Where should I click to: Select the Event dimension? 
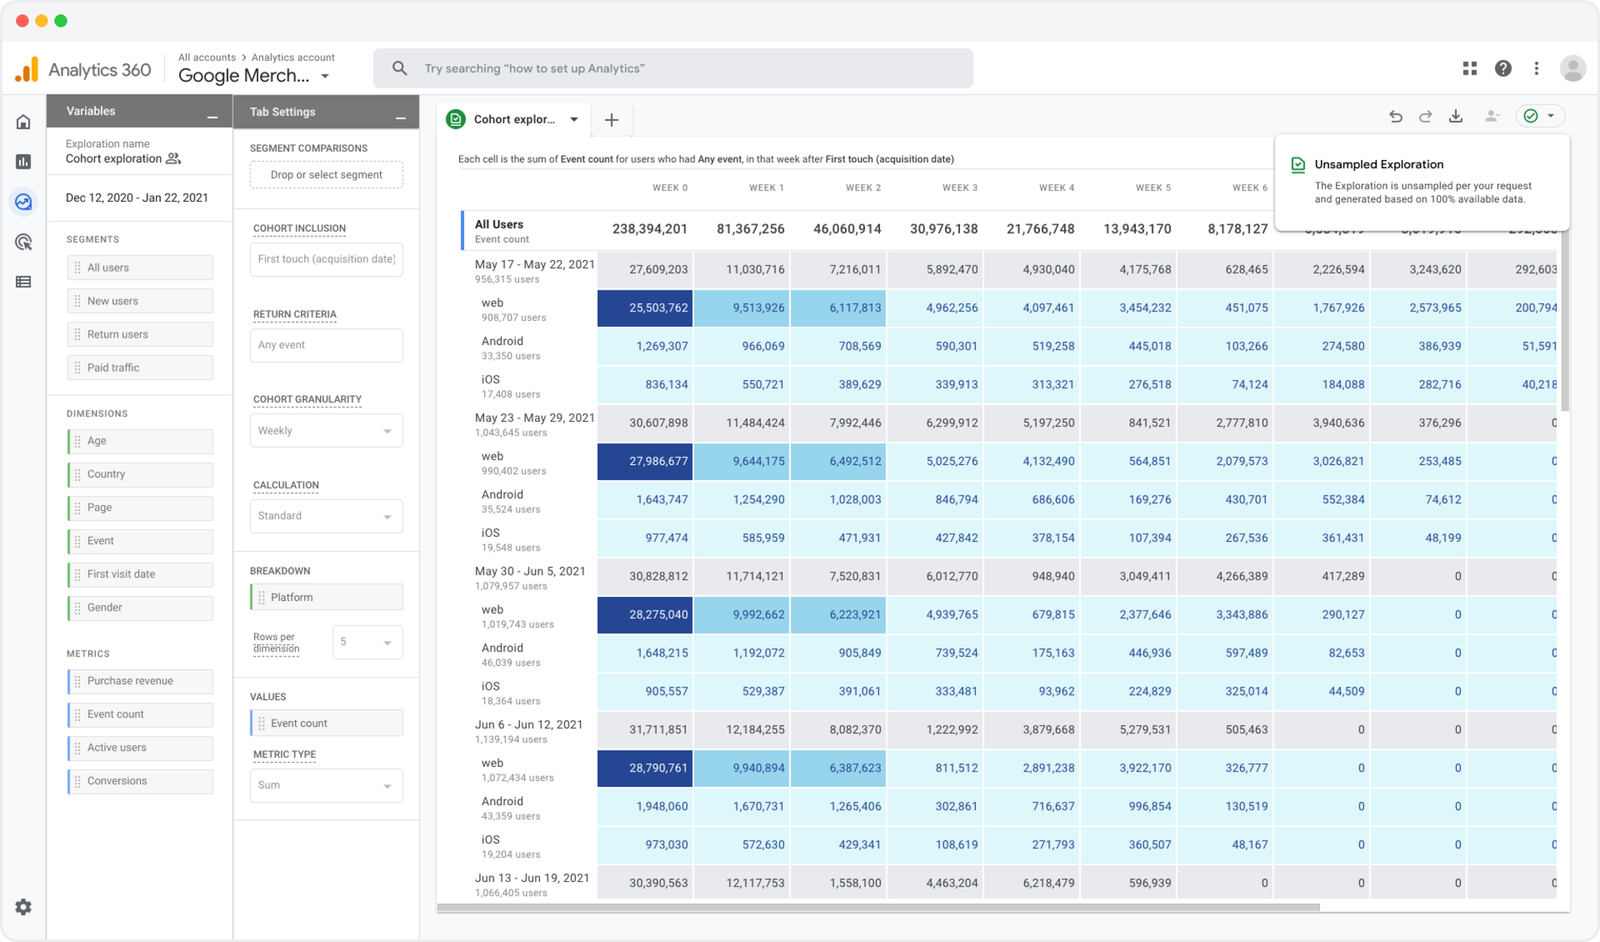140,541
